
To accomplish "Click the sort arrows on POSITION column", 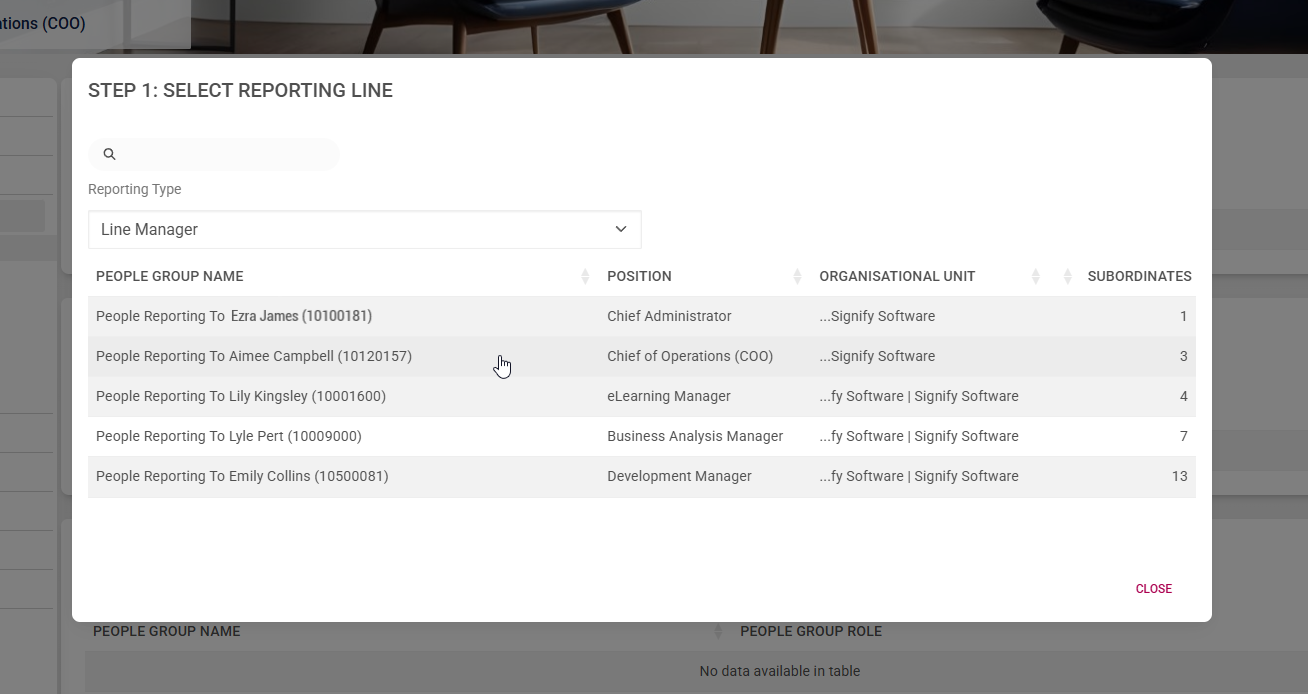I will click(796, 276).
